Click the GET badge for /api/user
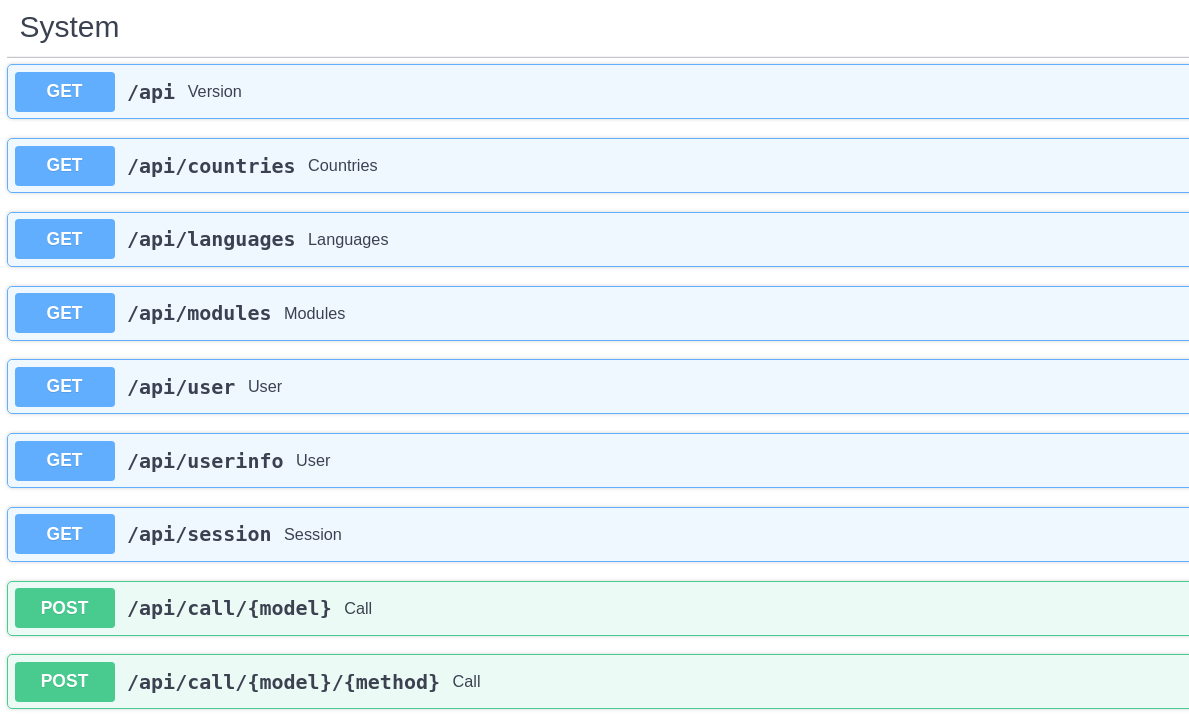 pos(65,387)
